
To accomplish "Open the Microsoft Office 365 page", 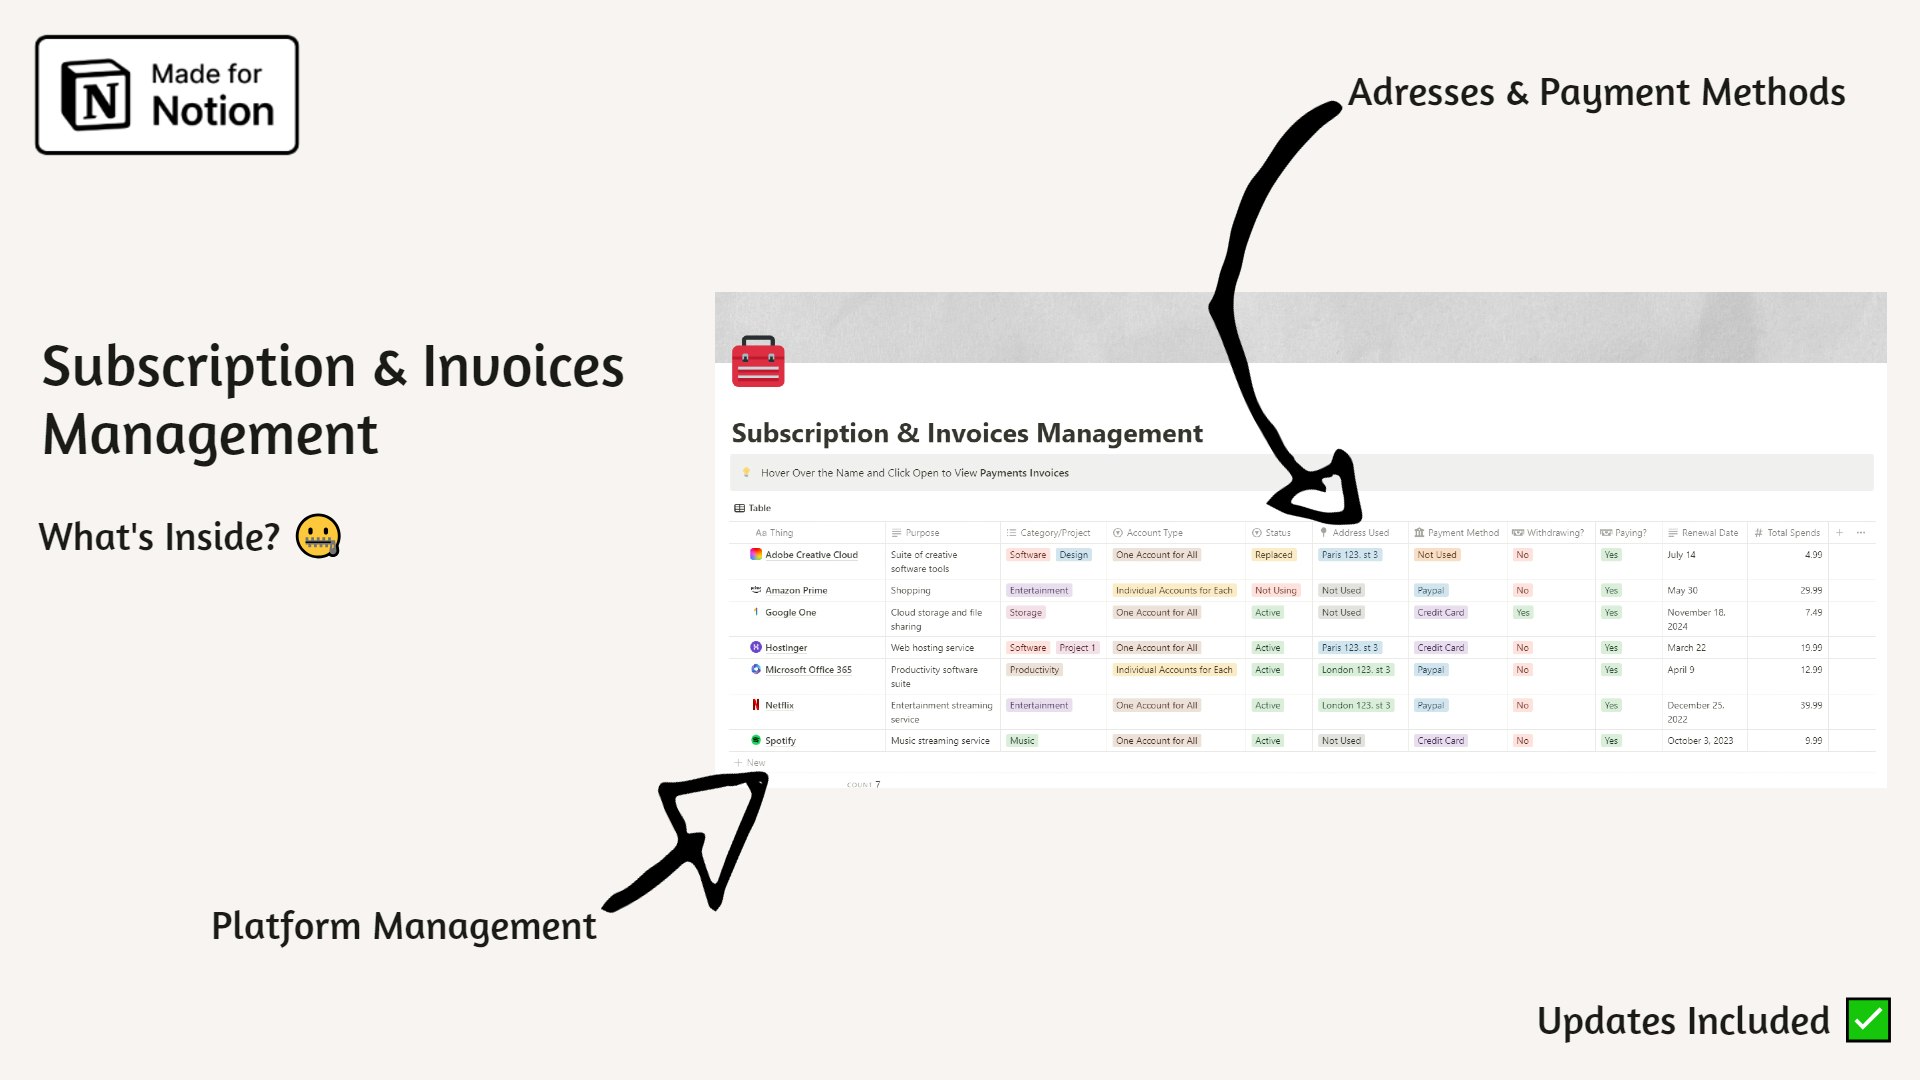I will coord(808,670).
